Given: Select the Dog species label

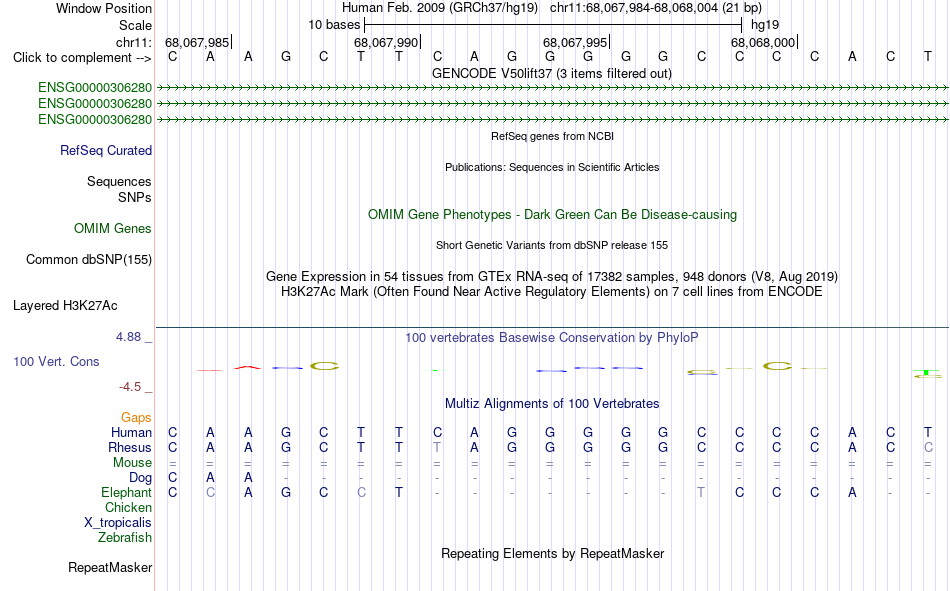Looking at the screenshot, I should coord(141,478).
